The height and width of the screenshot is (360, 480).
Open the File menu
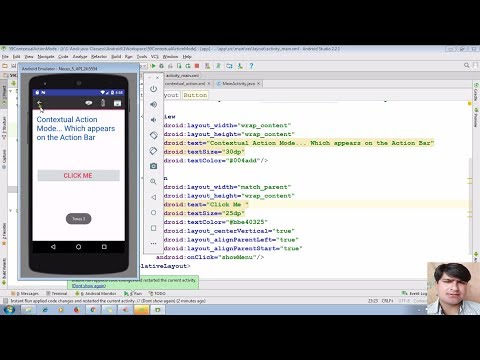pos(5,57)
